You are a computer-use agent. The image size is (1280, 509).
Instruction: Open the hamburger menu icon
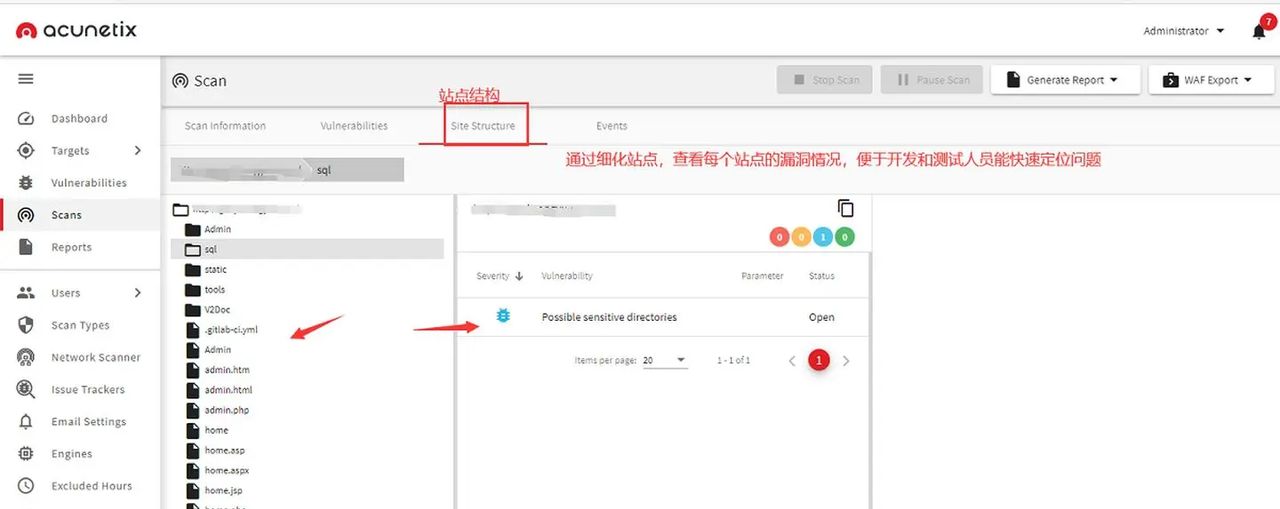point(26,79)
